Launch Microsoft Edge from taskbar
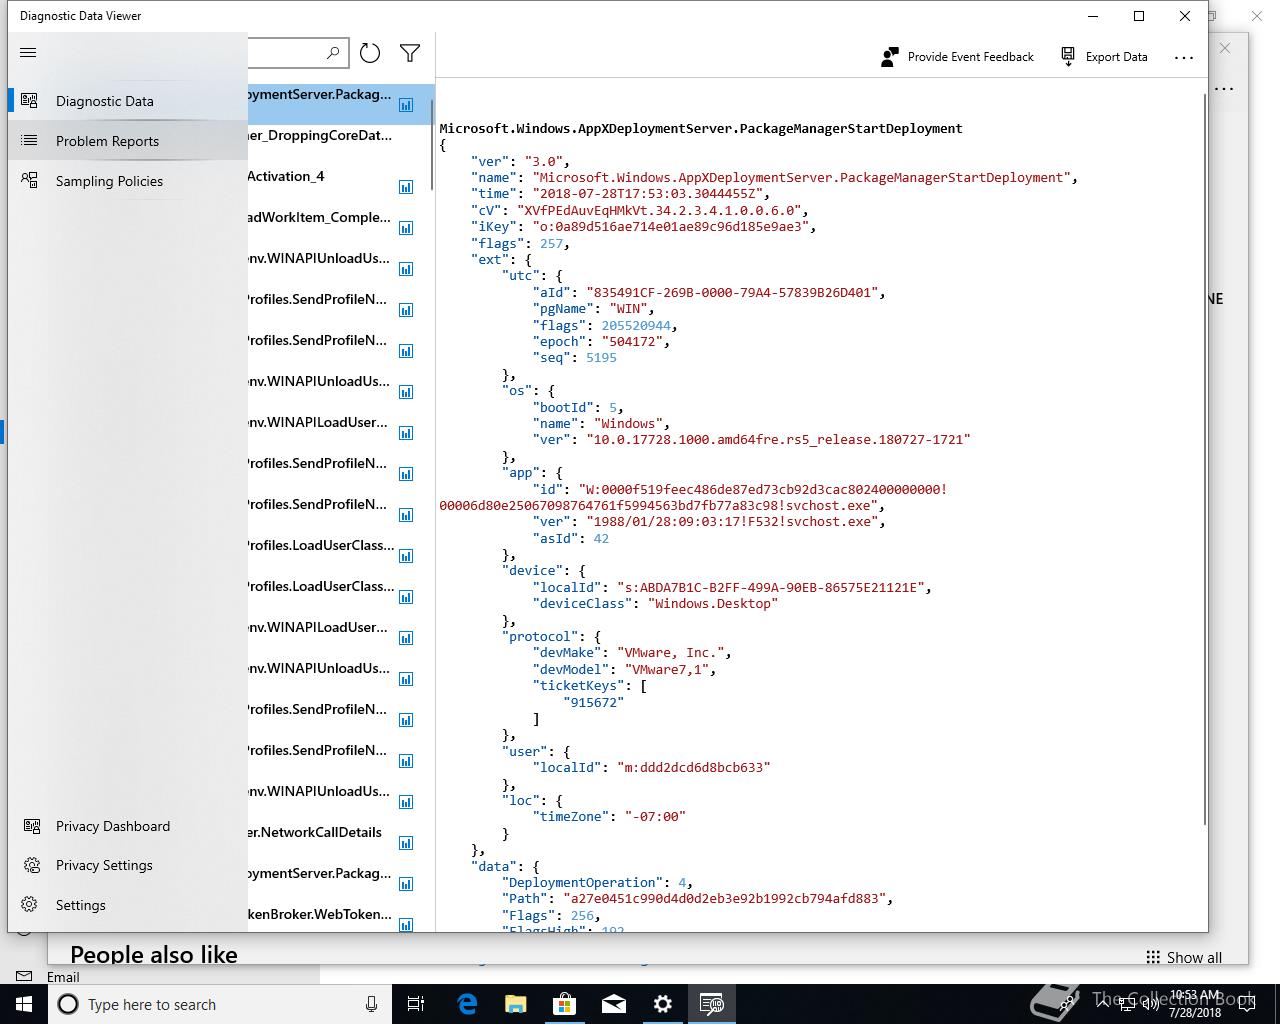1280x1024 pixels. tap(467, 1004)
